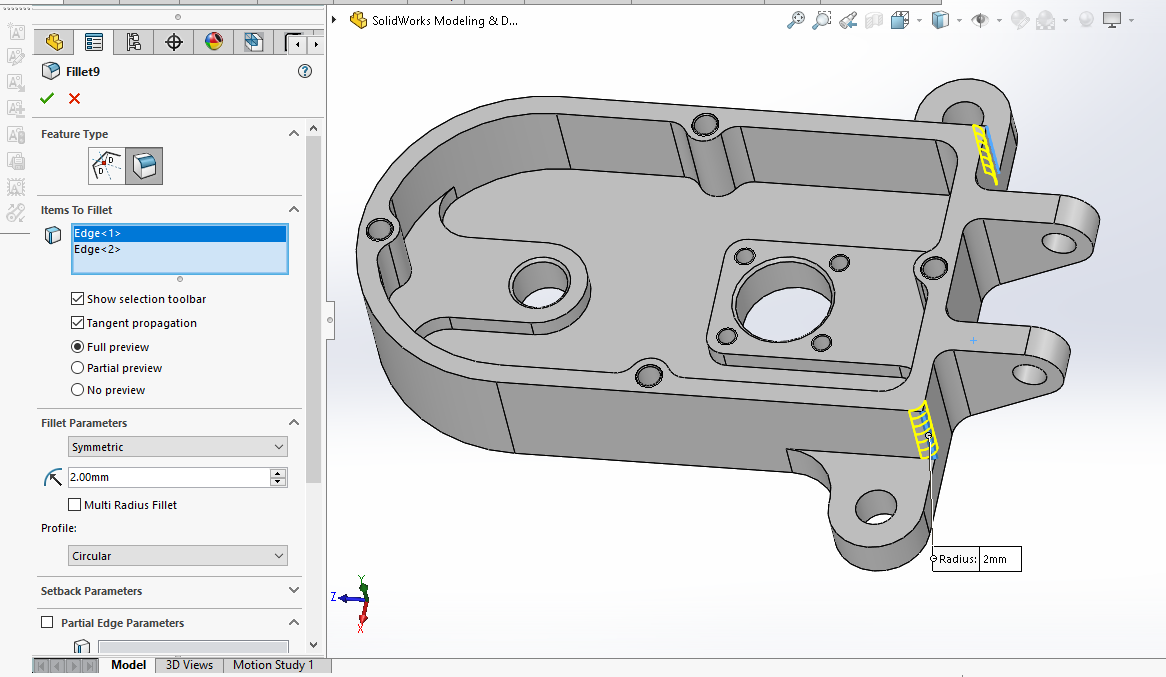This screenshot has height=677, width=1166.
Task: Click the 2.00mm radius input field
Action: pos(168,478)
